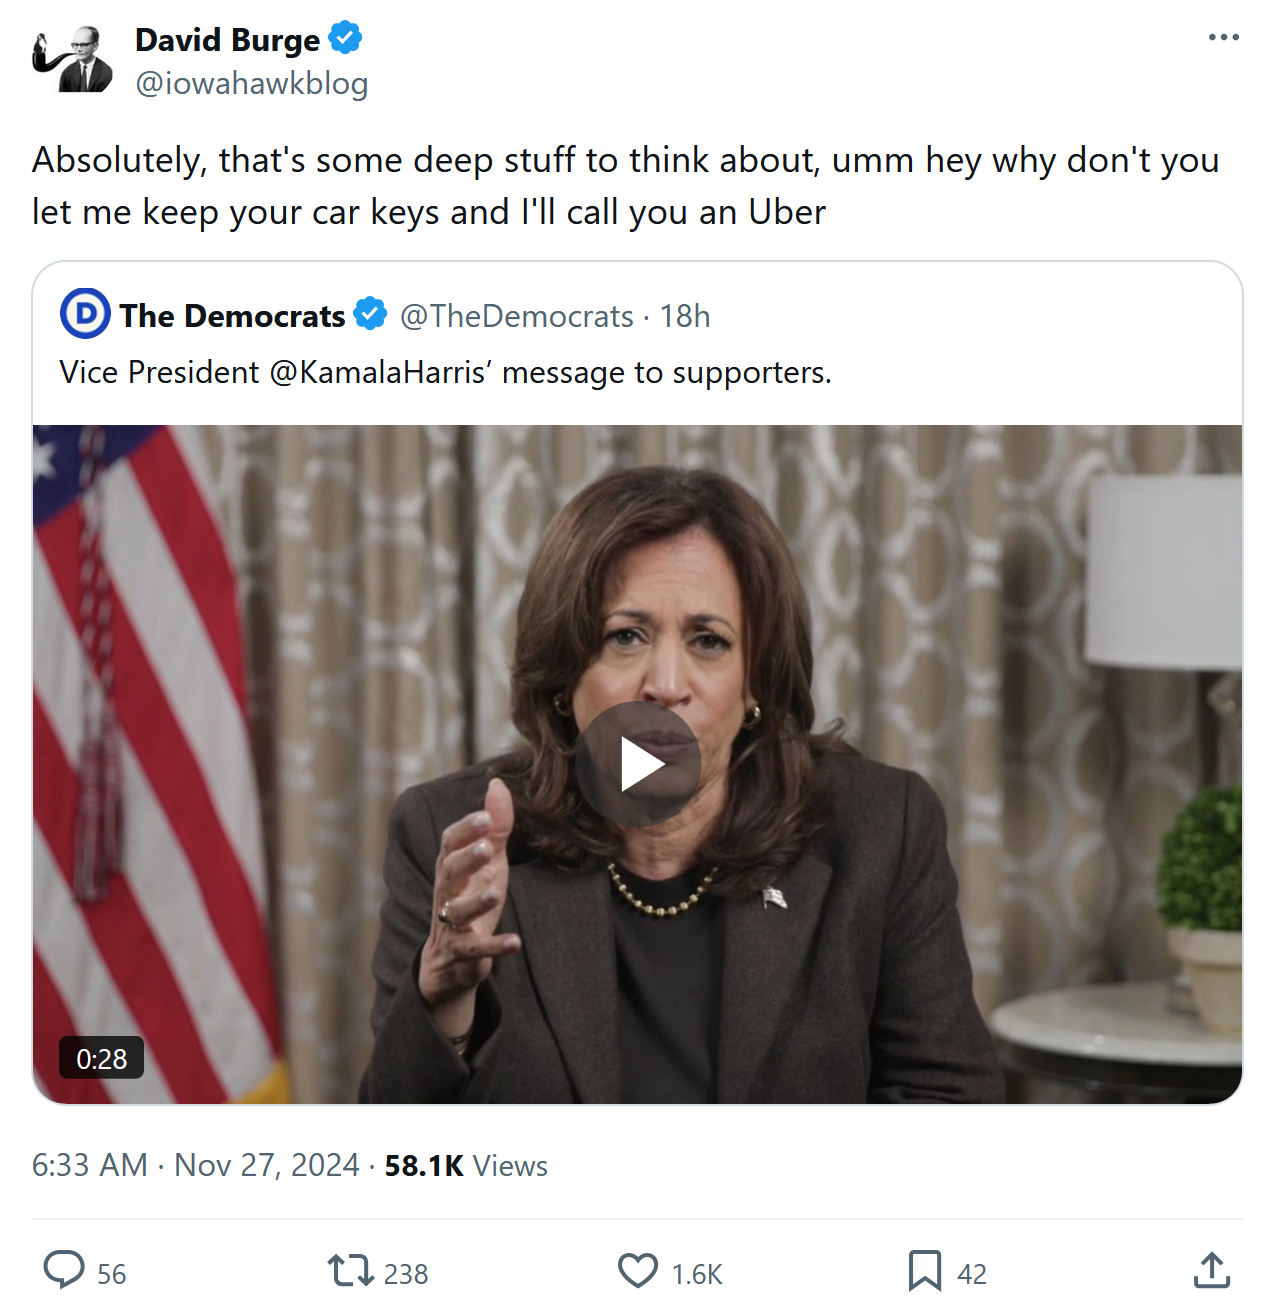Open the three-dot more options menu
This screenshot has width=1272, height=1315.
point(1223,38)
